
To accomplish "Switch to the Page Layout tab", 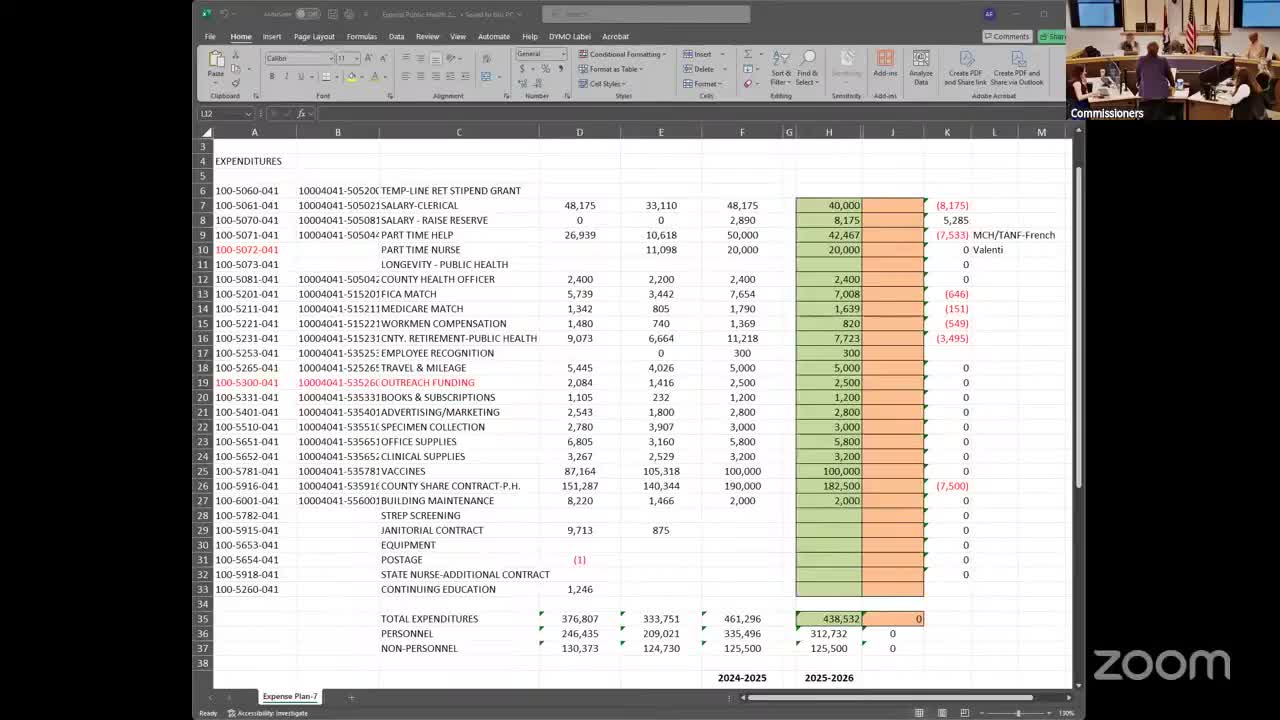I will 314,36.
